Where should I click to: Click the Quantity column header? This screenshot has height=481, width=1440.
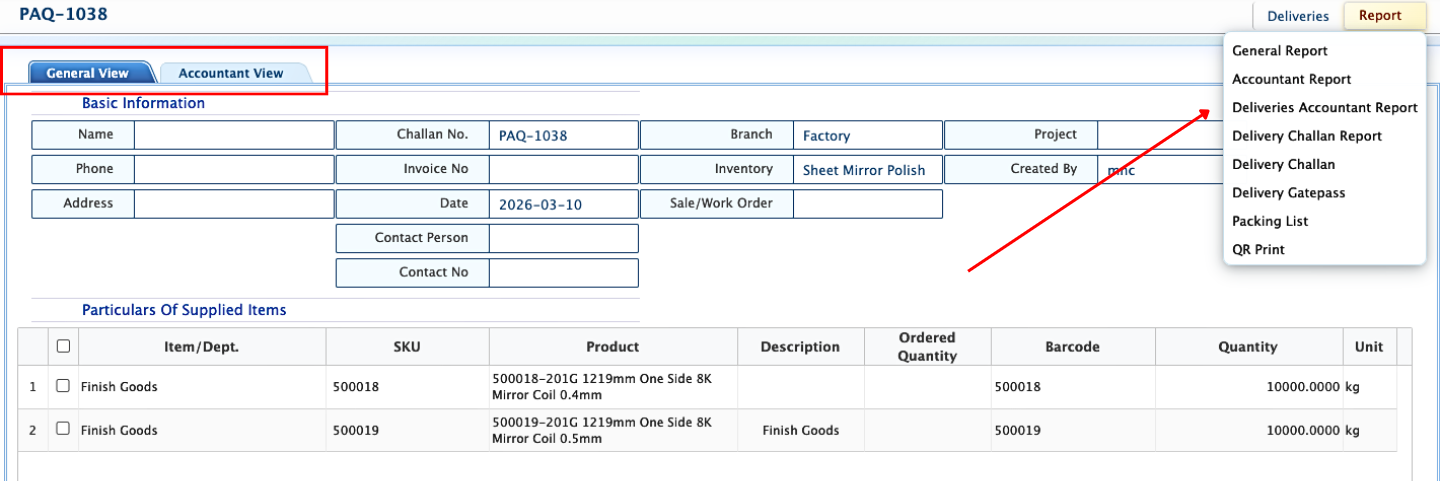click(1247, 347)
